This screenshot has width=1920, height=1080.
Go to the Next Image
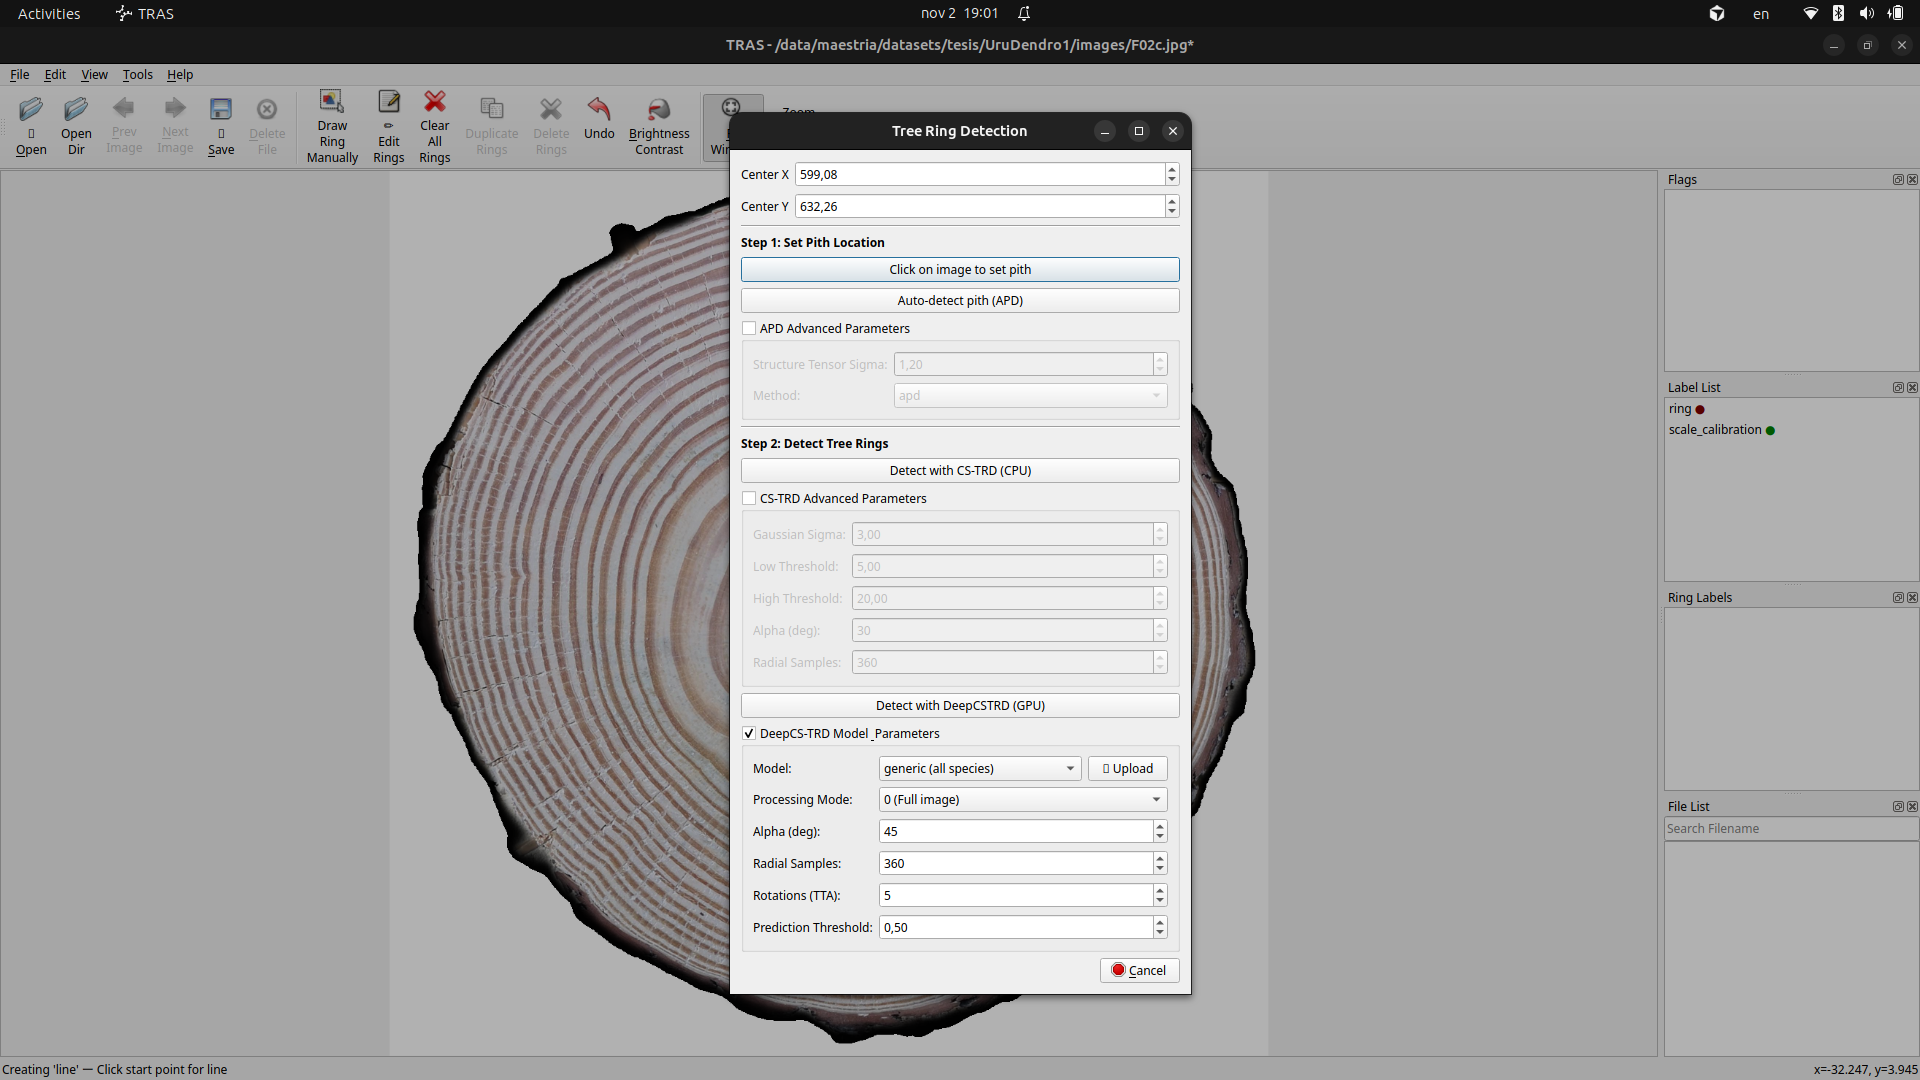[175, 124]
